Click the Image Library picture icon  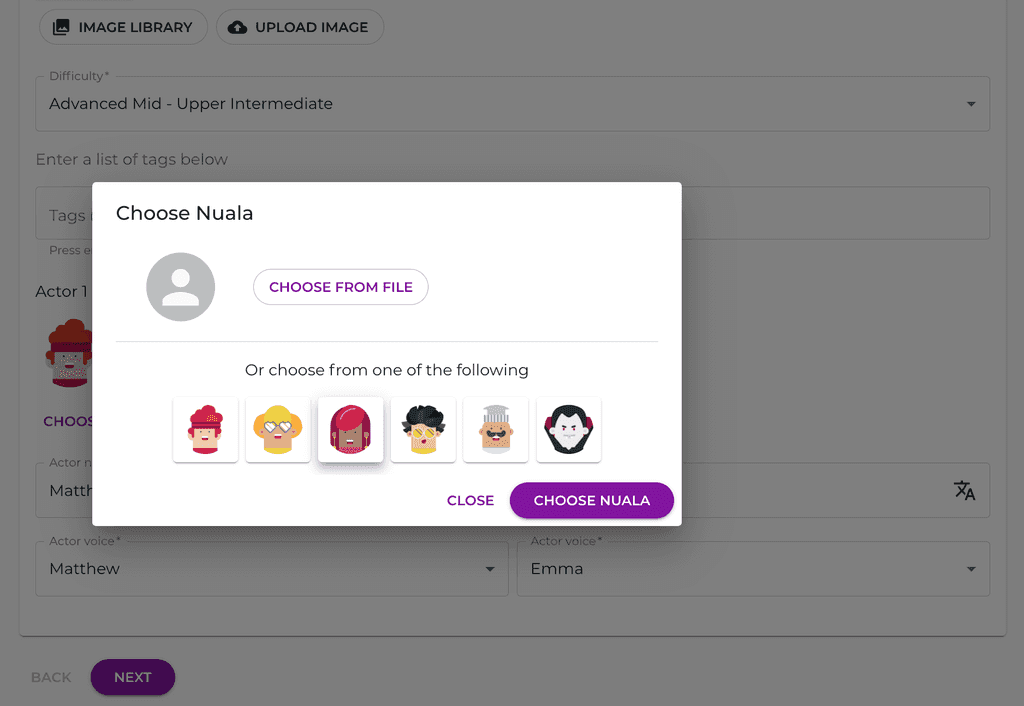pyautogui.click(x=62, y=27)
